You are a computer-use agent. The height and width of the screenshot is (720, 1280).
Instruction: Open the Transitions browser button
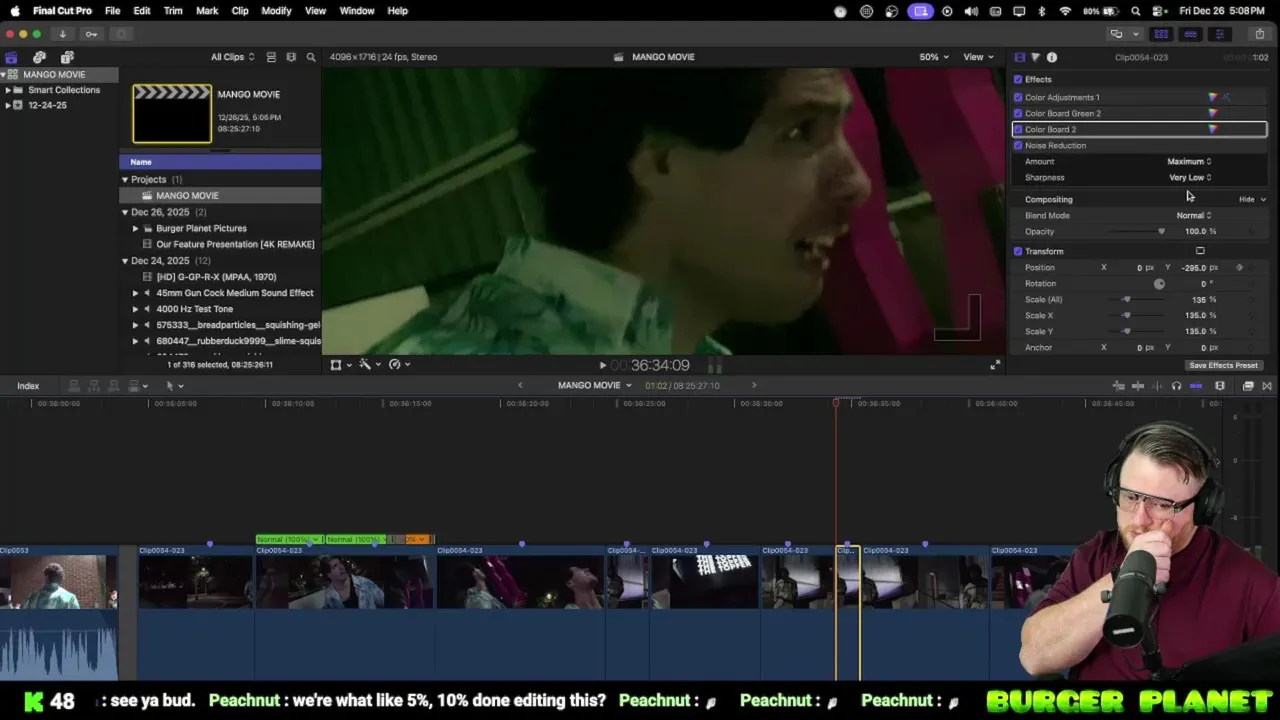(x=1267, y=386)
